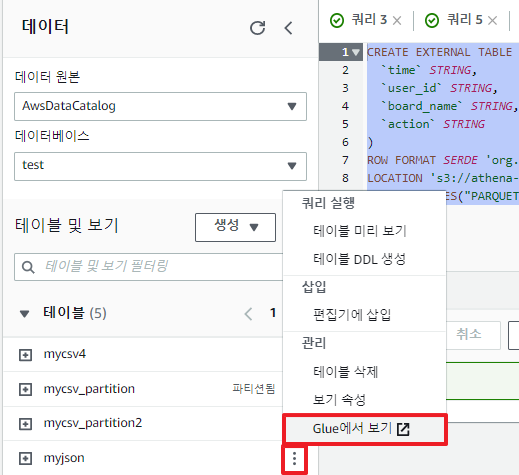Open the 생성 create dropdown
The image size is (519, 475).
(235, 227)
